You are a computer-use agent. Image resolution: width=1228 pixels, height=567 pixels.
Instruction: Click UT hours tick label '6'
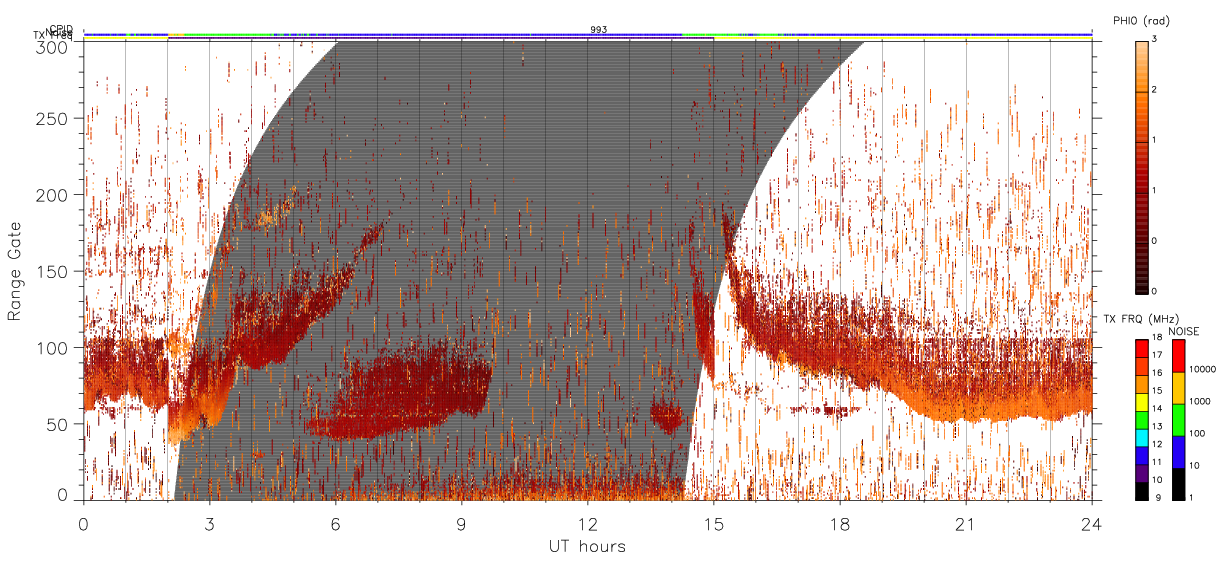[x=336, y=525]
